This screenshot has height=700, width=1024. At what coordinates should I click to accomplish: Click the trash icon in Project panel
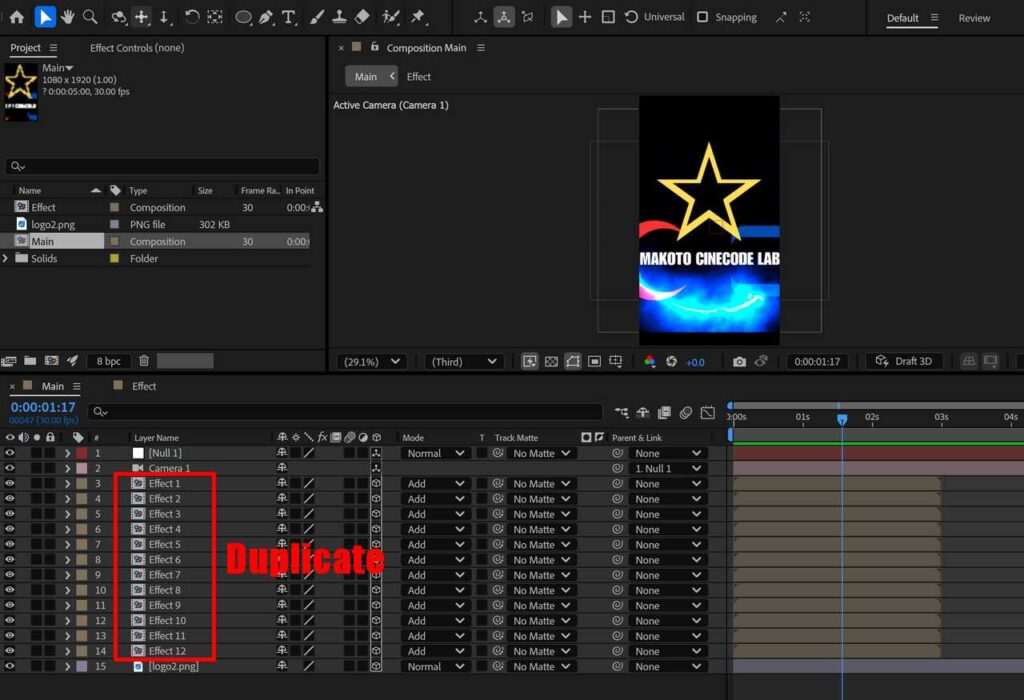coord(144,360)
